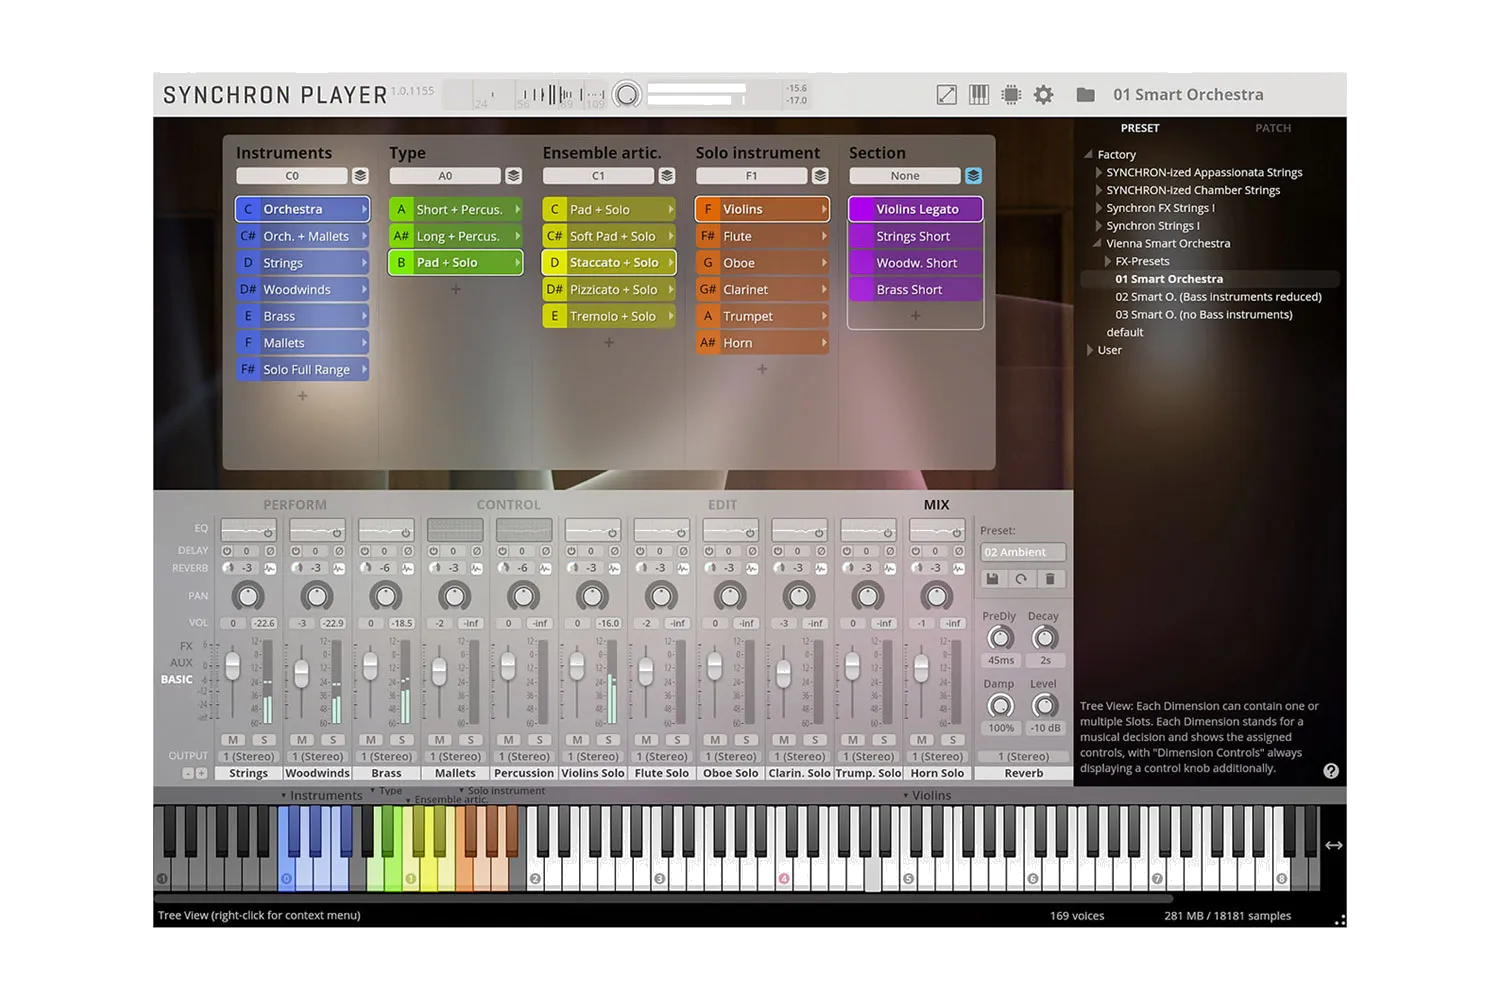Click the round knob in the top header
Image resolution: width=1500 pixels, height=1000 pixels.
click(x=627, y=95)
